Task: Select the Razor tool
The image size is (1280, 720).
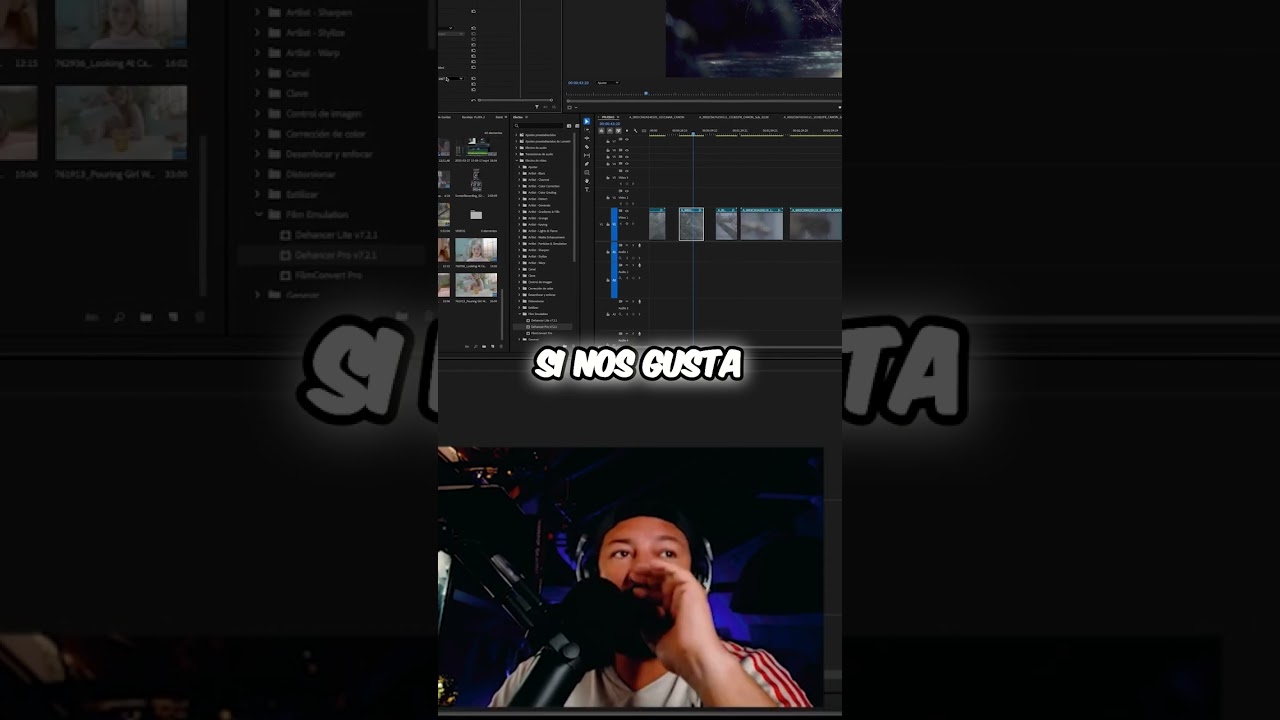Action: [587, 147]
